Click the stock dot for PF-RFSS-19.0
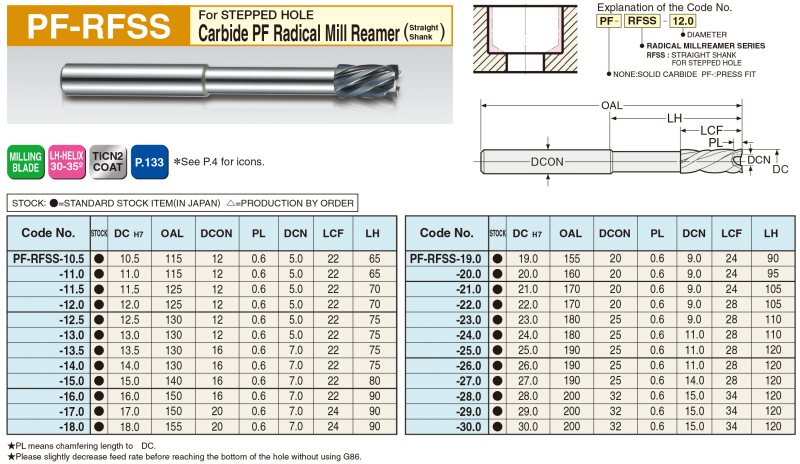The height and width of the screenshot is (464, 800). [497, 258]
